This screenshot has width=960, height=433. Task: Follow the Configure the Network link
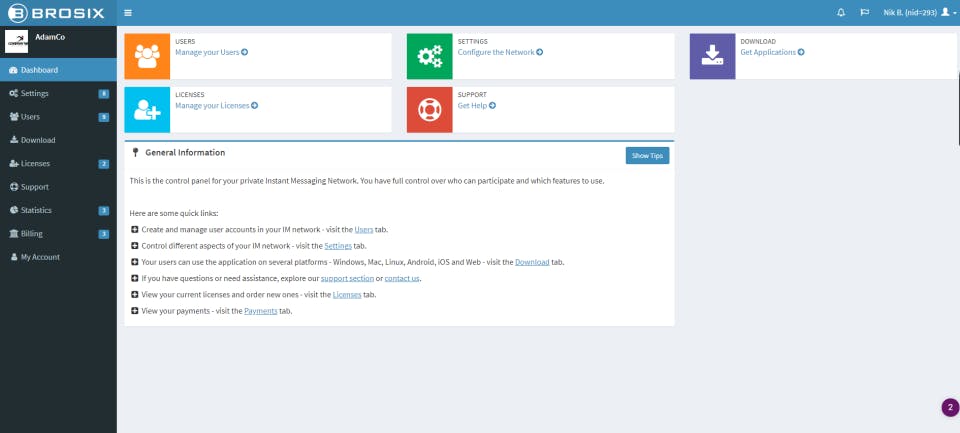(x=500, y=52)
